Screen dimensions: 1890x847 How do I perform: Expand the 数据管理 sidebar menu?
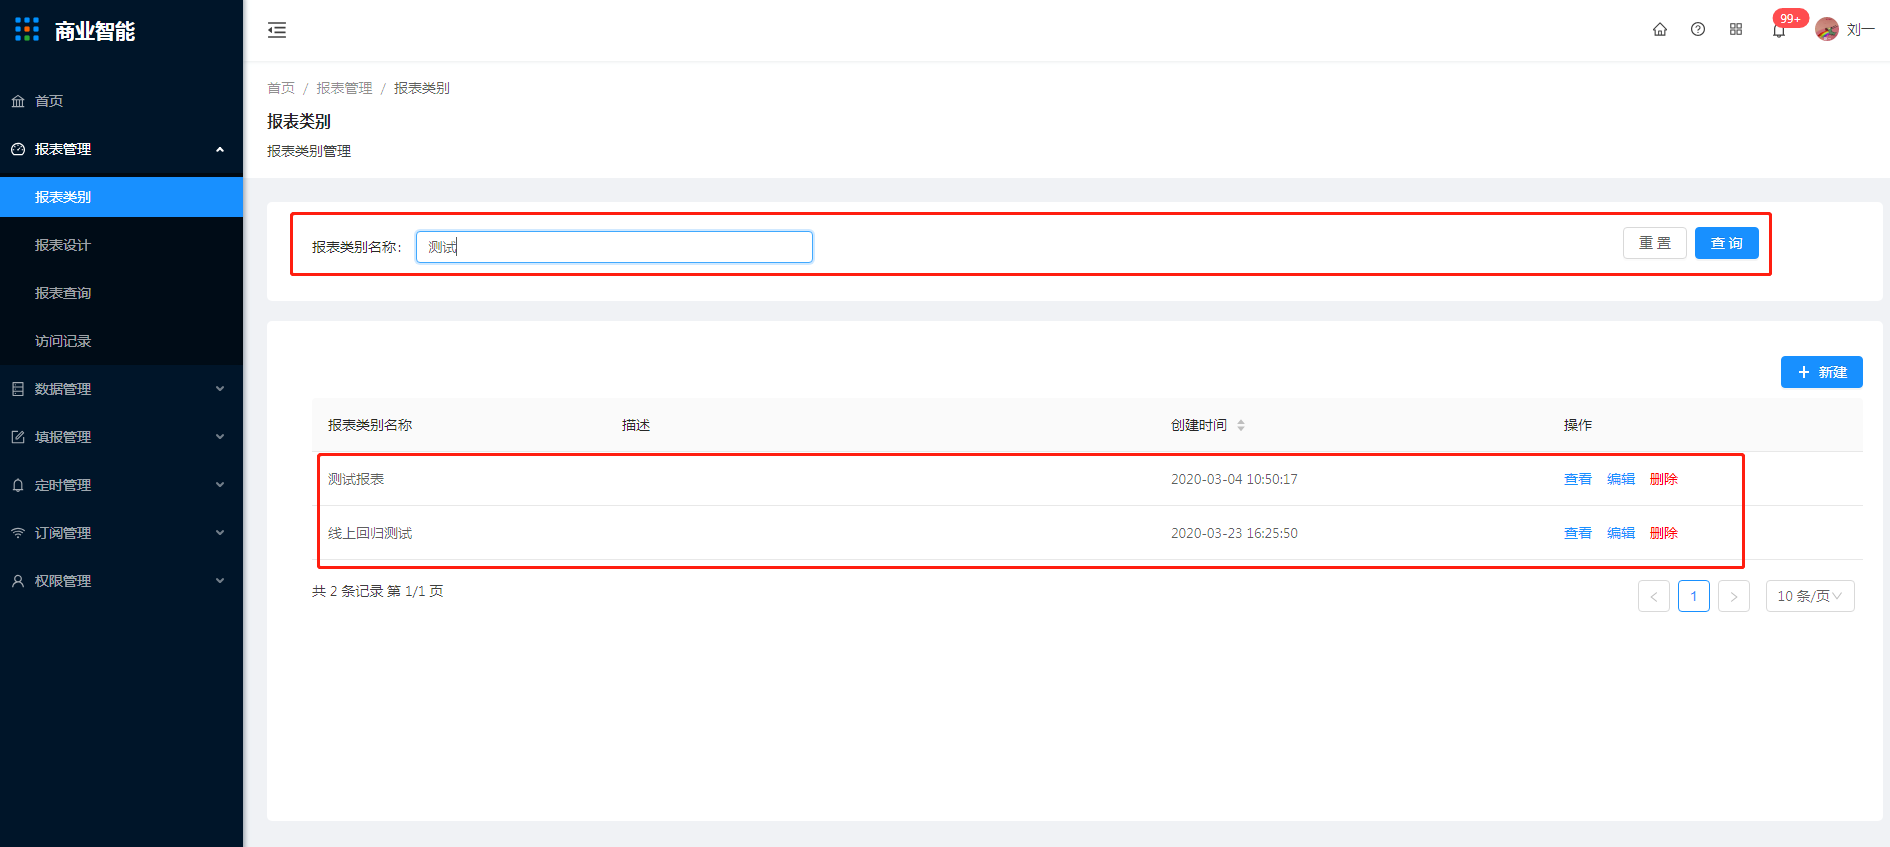[x=121, y=389]
